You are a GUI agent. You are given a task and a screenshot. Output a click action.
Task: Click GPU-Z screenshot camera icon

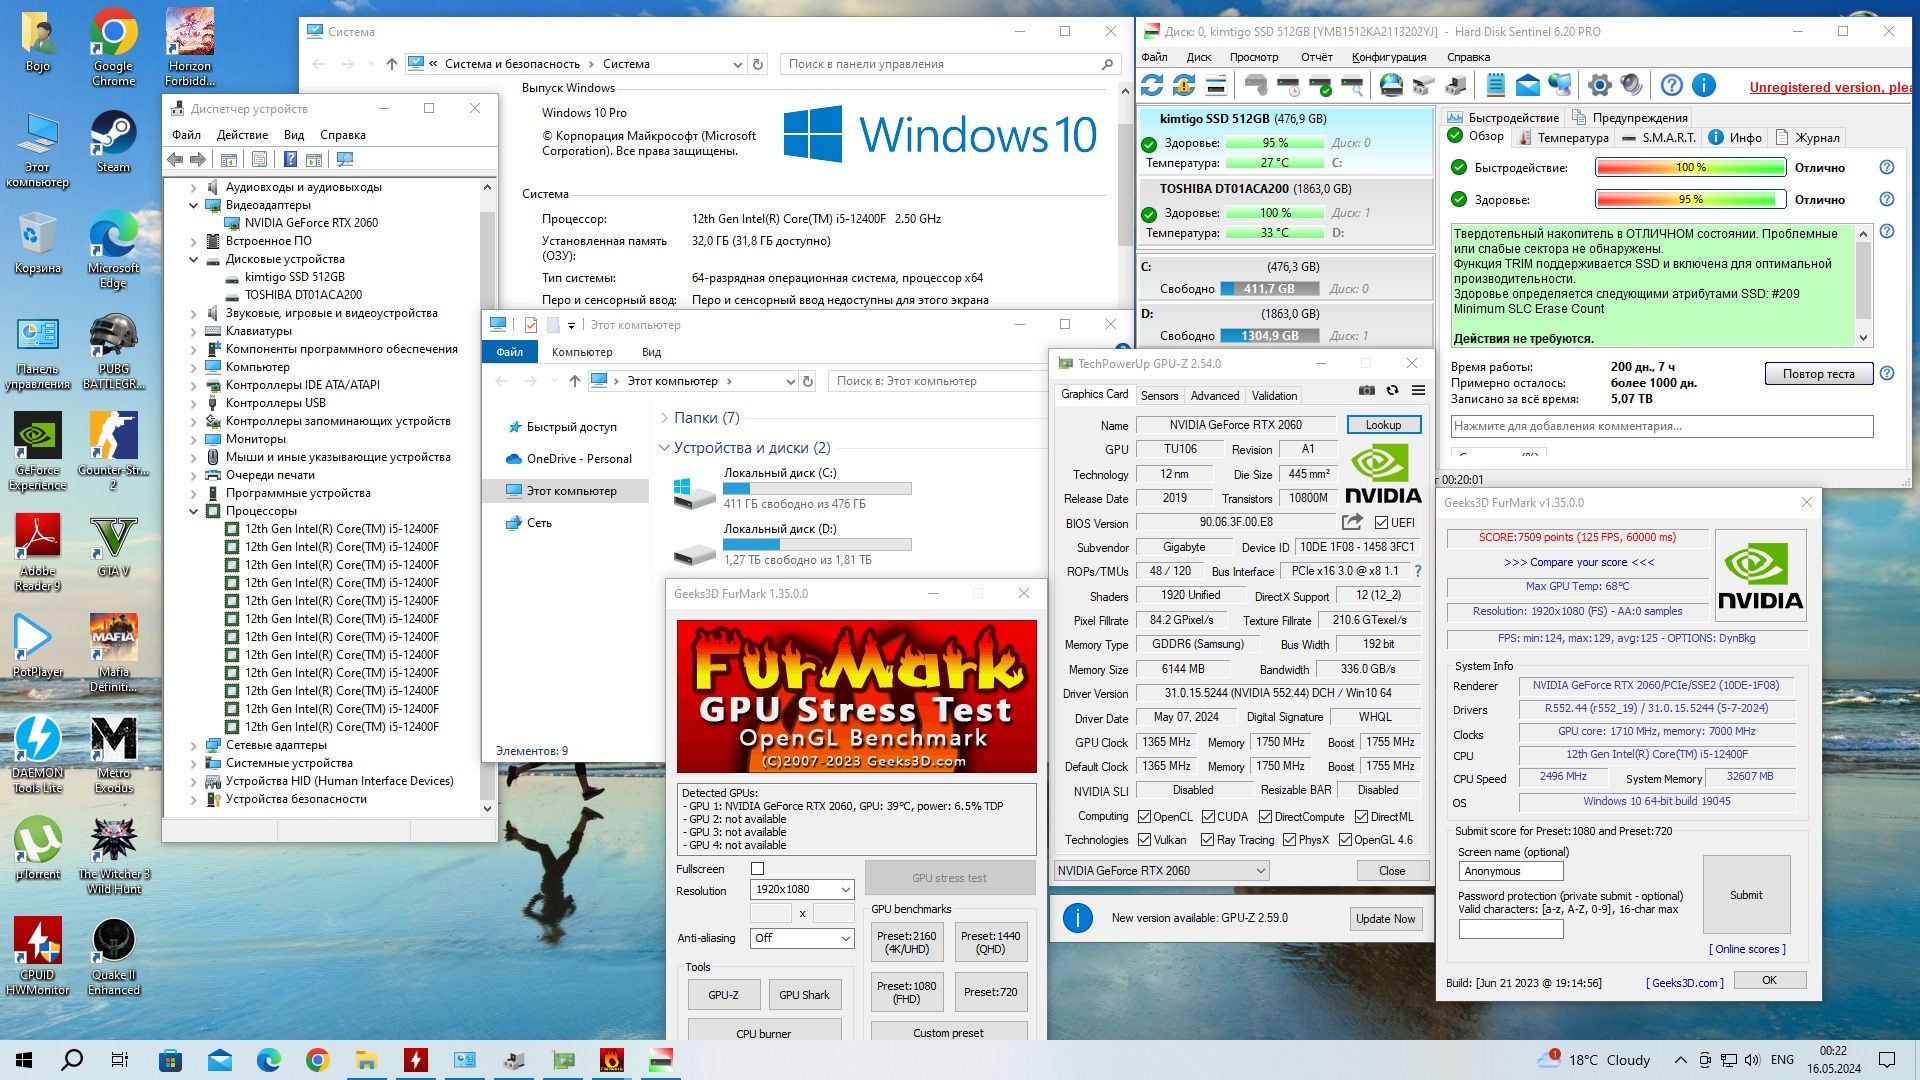point(1366,390)
